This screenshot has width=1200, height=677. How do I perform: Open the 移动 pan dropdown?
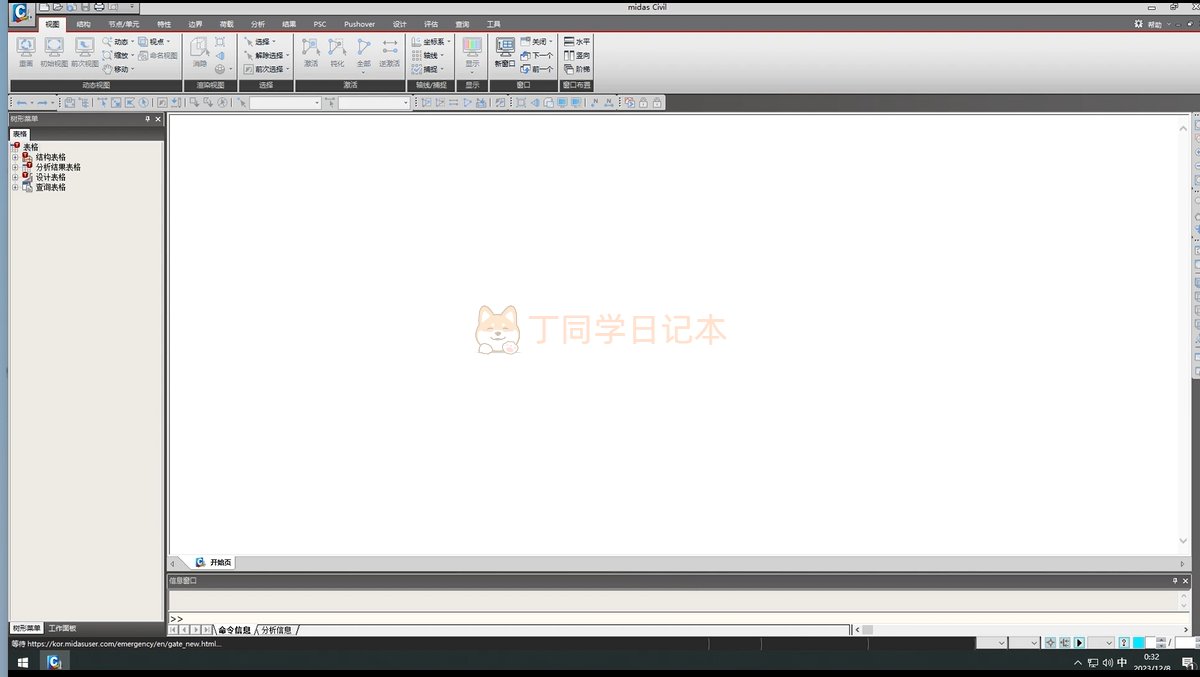118,69
